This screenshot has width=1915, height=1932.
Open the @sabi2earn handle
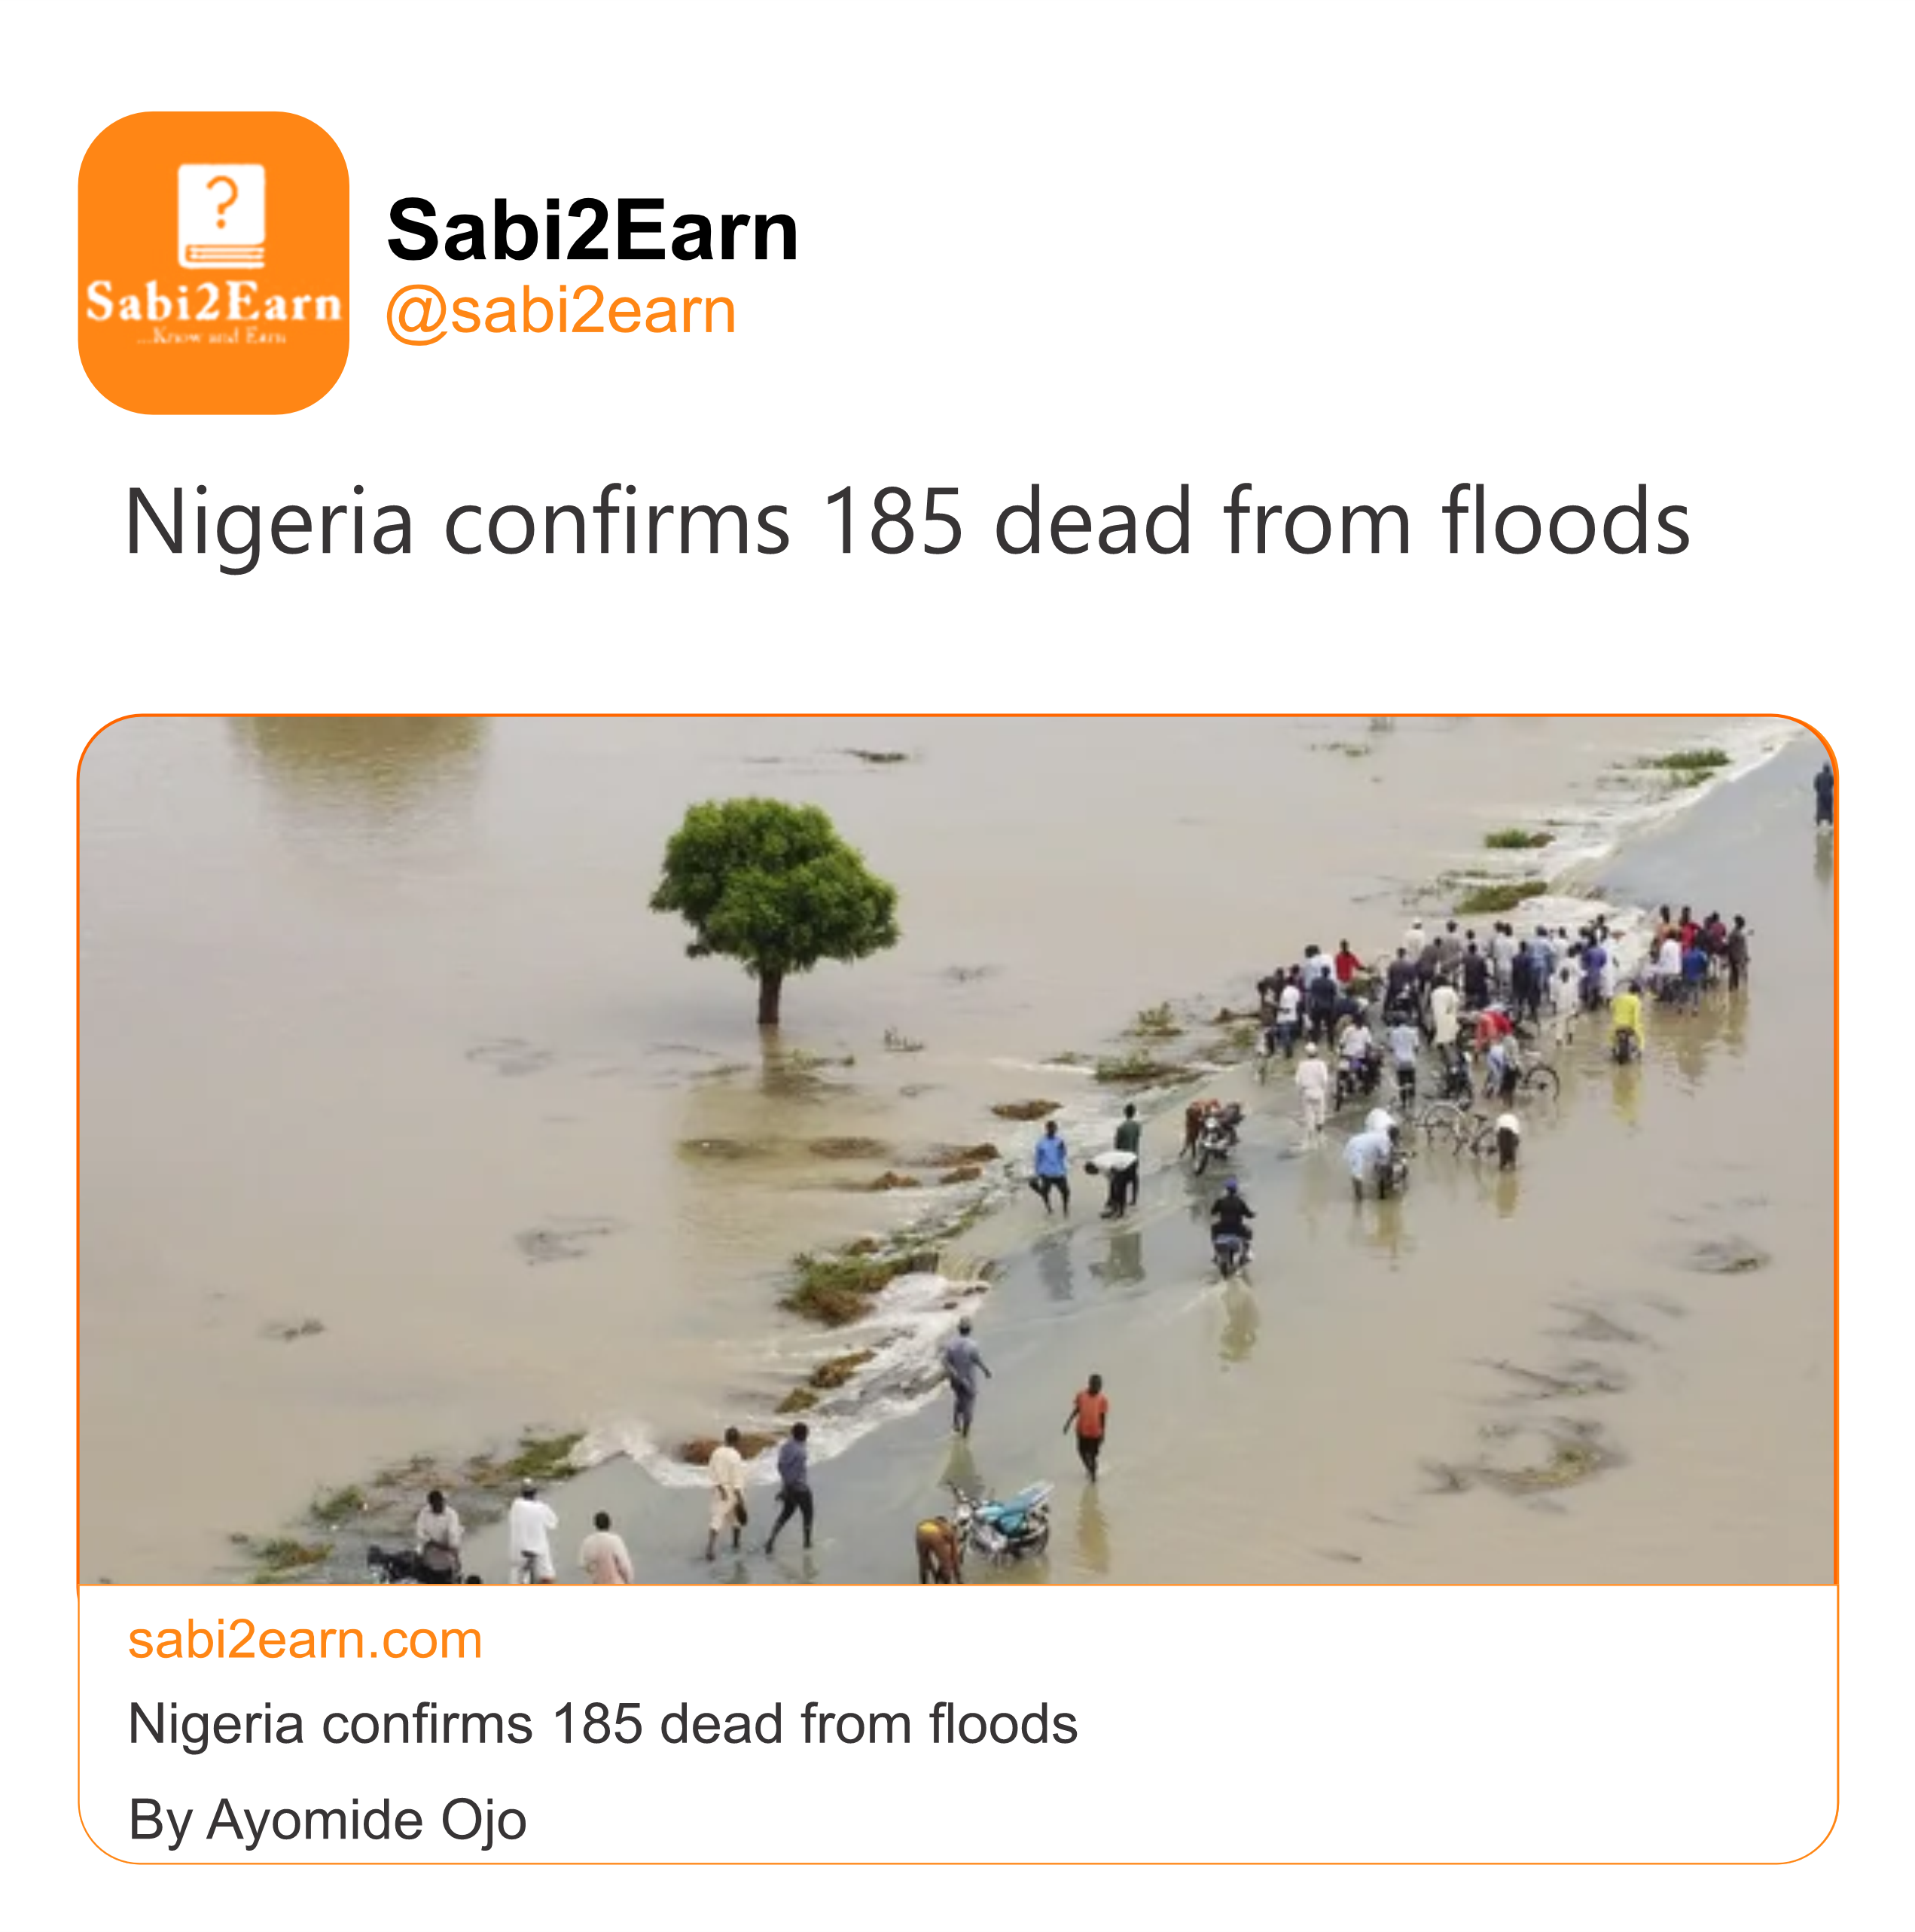pos(560,311)
